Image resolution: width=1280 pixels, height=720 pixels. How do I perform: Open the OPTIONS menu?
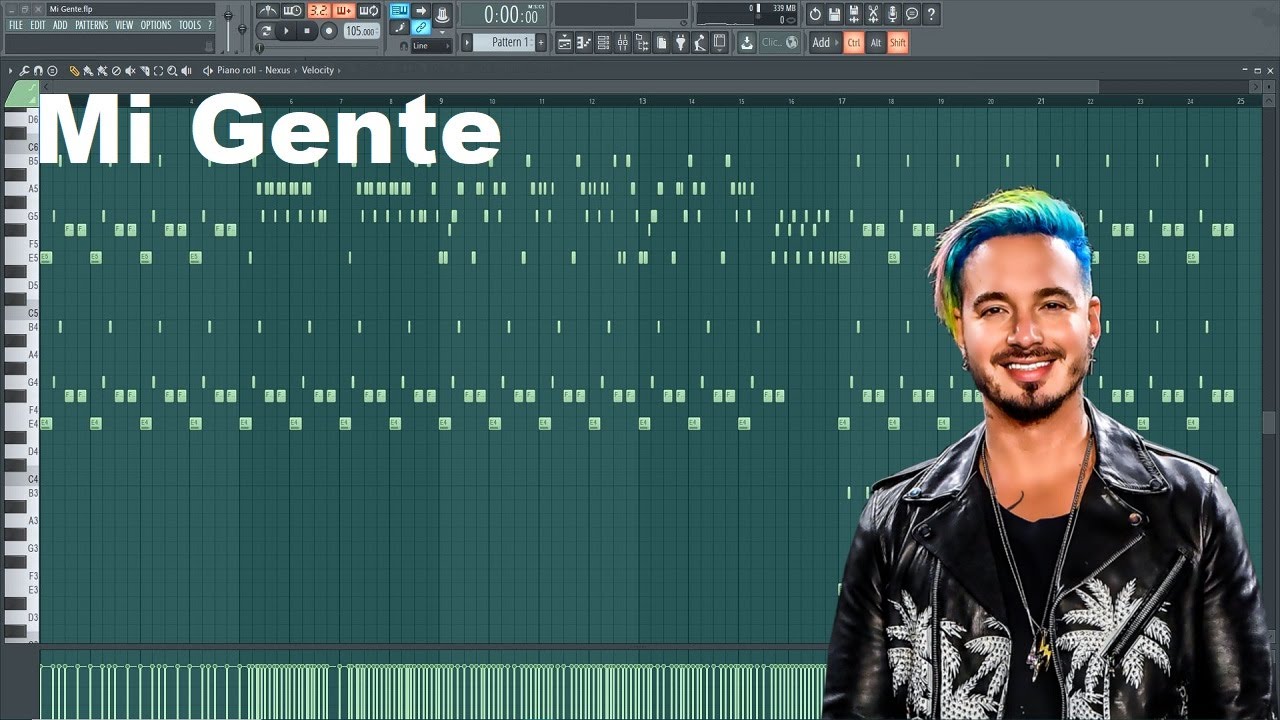(155, 25)
